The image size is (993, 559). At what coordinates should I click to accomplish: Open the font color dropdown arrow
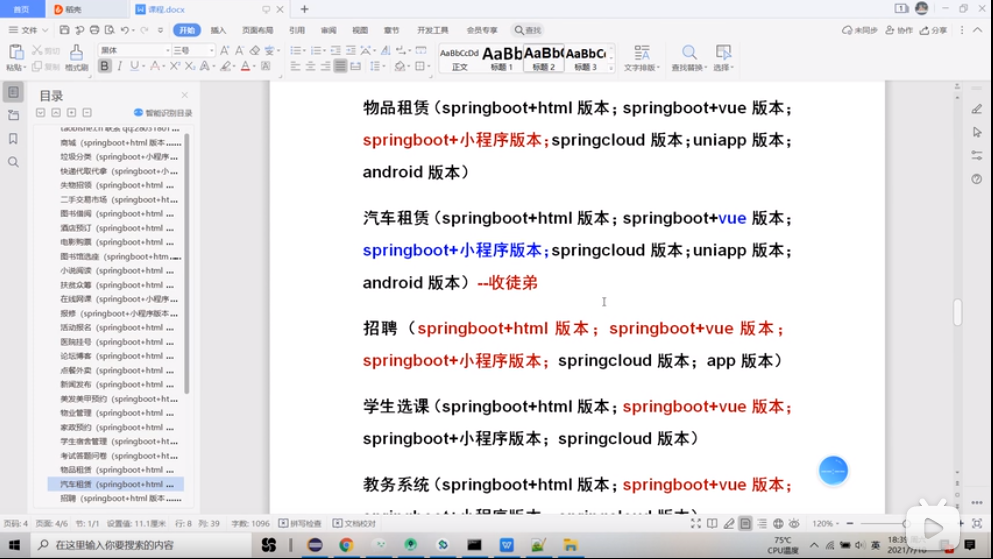(255, 66)
